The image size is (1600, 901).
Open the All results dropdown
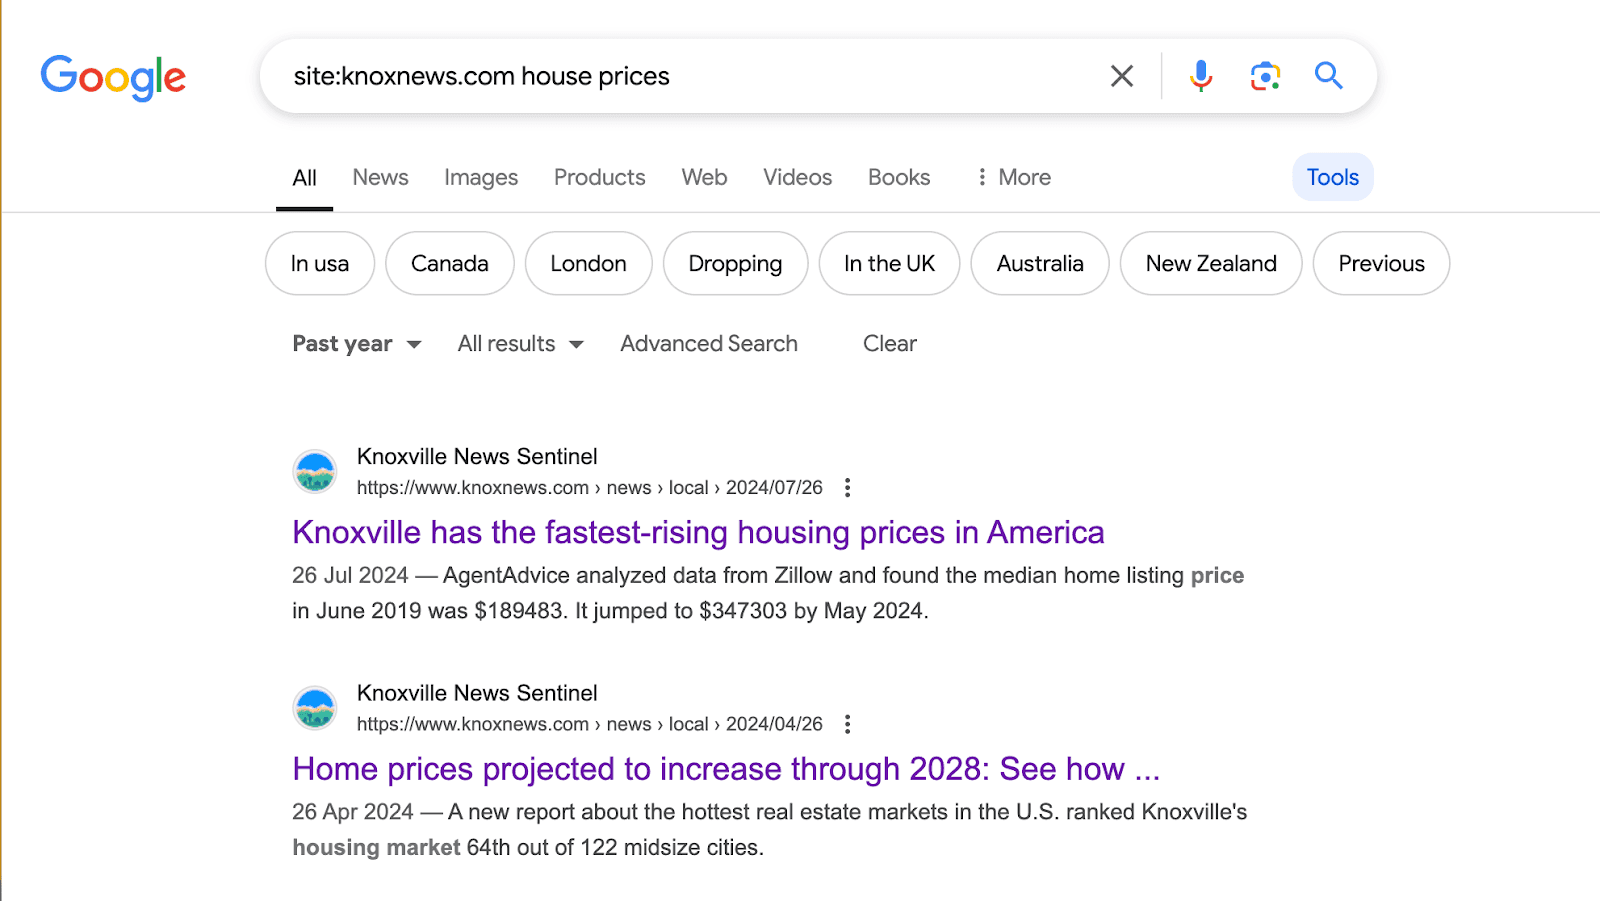click(518, 343)
